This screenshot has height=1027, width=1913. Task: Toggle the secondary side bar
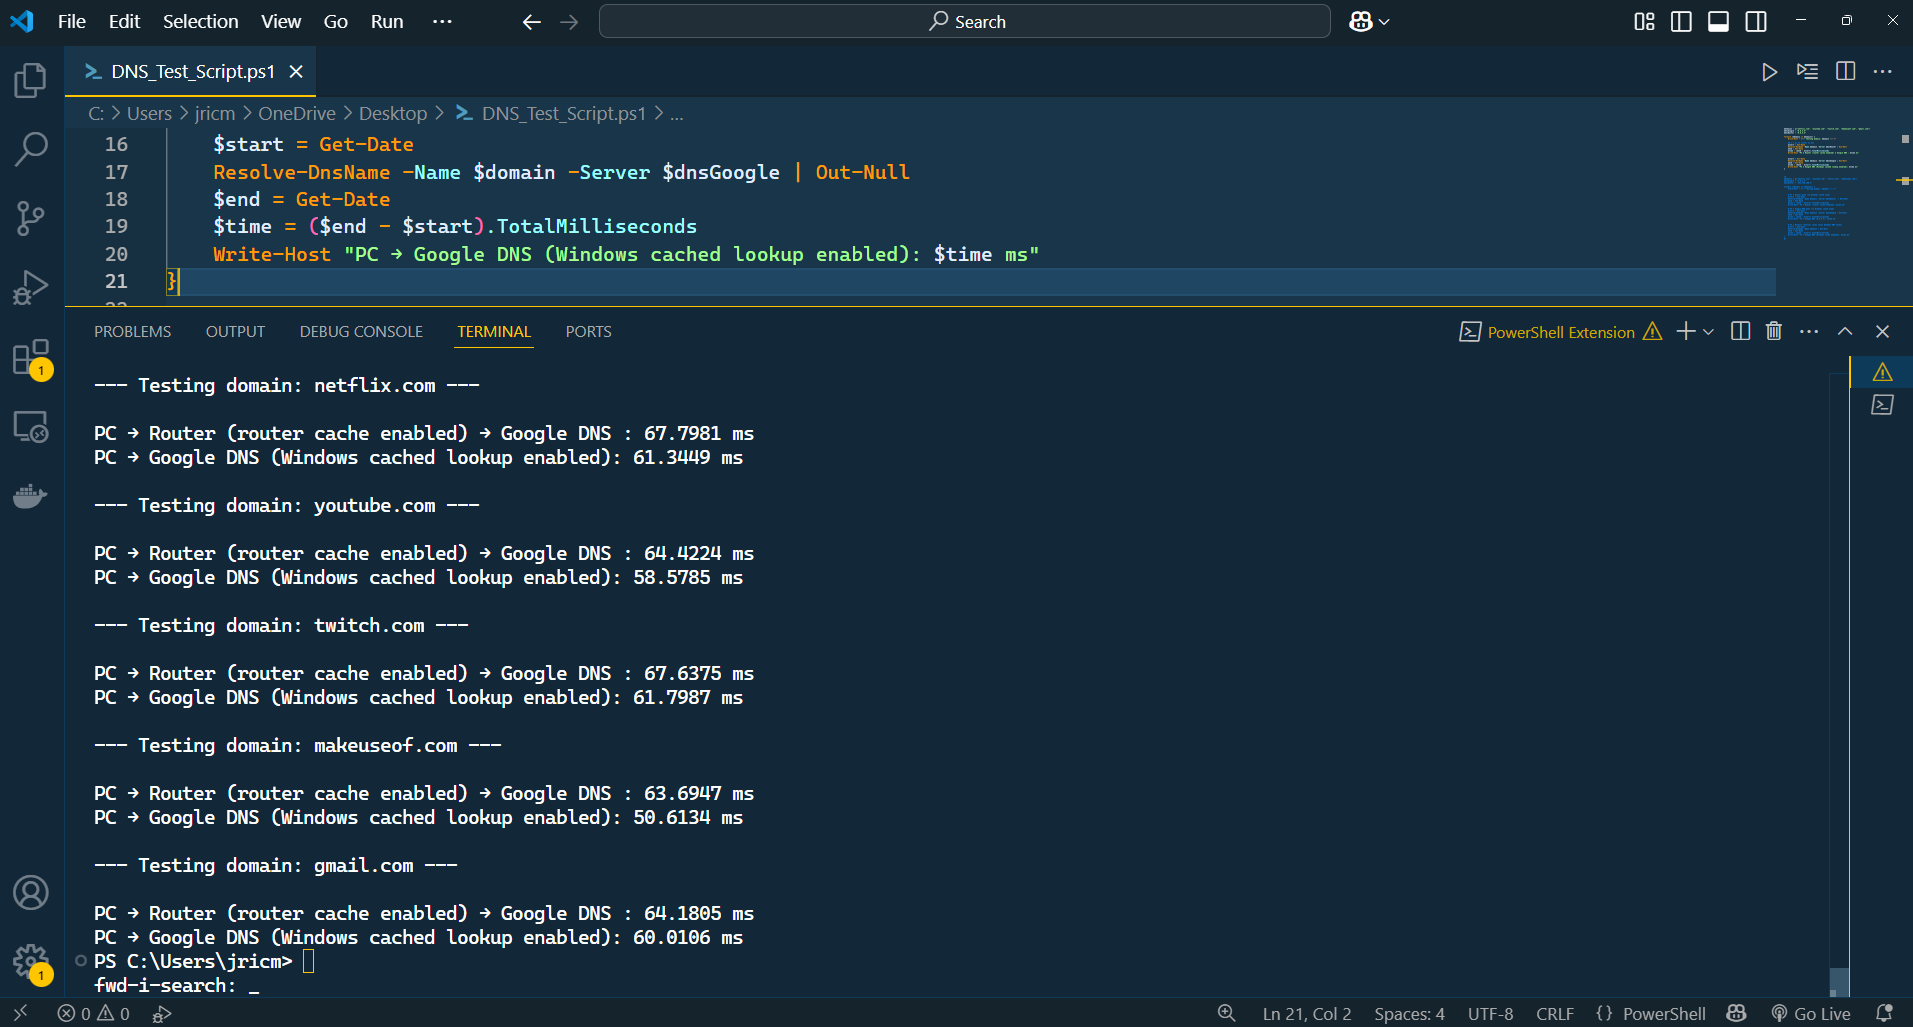(x=1755, y=22)
